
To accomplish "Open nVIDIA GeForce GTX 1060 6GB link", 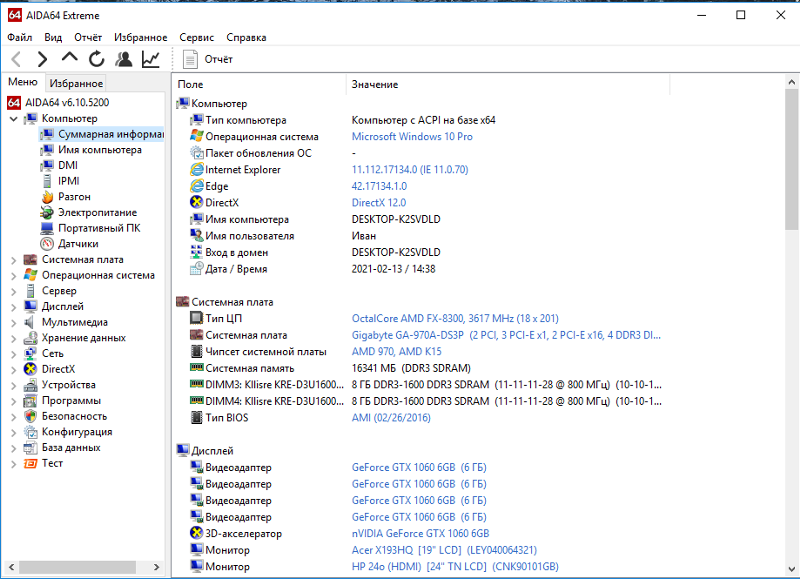I will click(x=420, y=534).
